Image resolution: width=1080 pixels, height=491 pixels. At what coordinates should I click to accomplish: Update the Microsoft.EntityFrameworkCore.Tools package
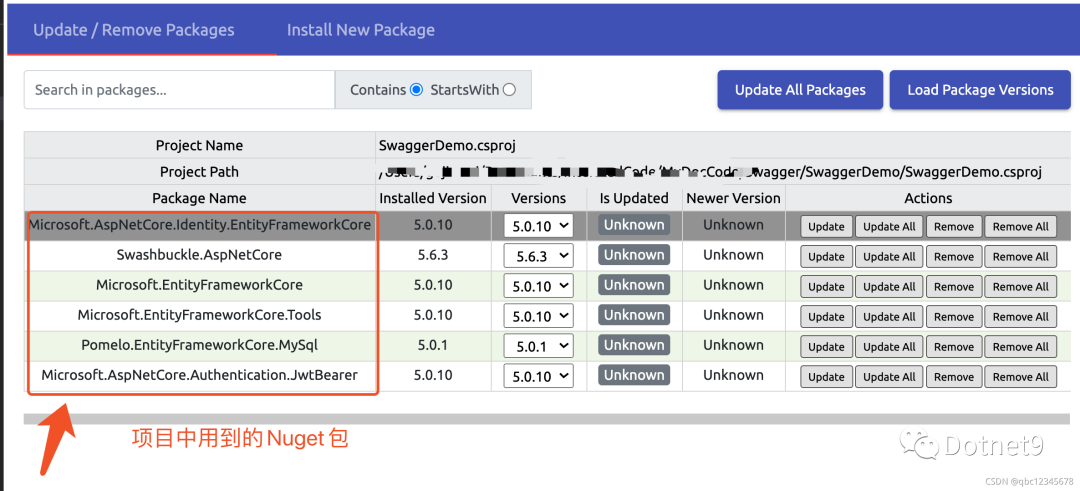827,317
